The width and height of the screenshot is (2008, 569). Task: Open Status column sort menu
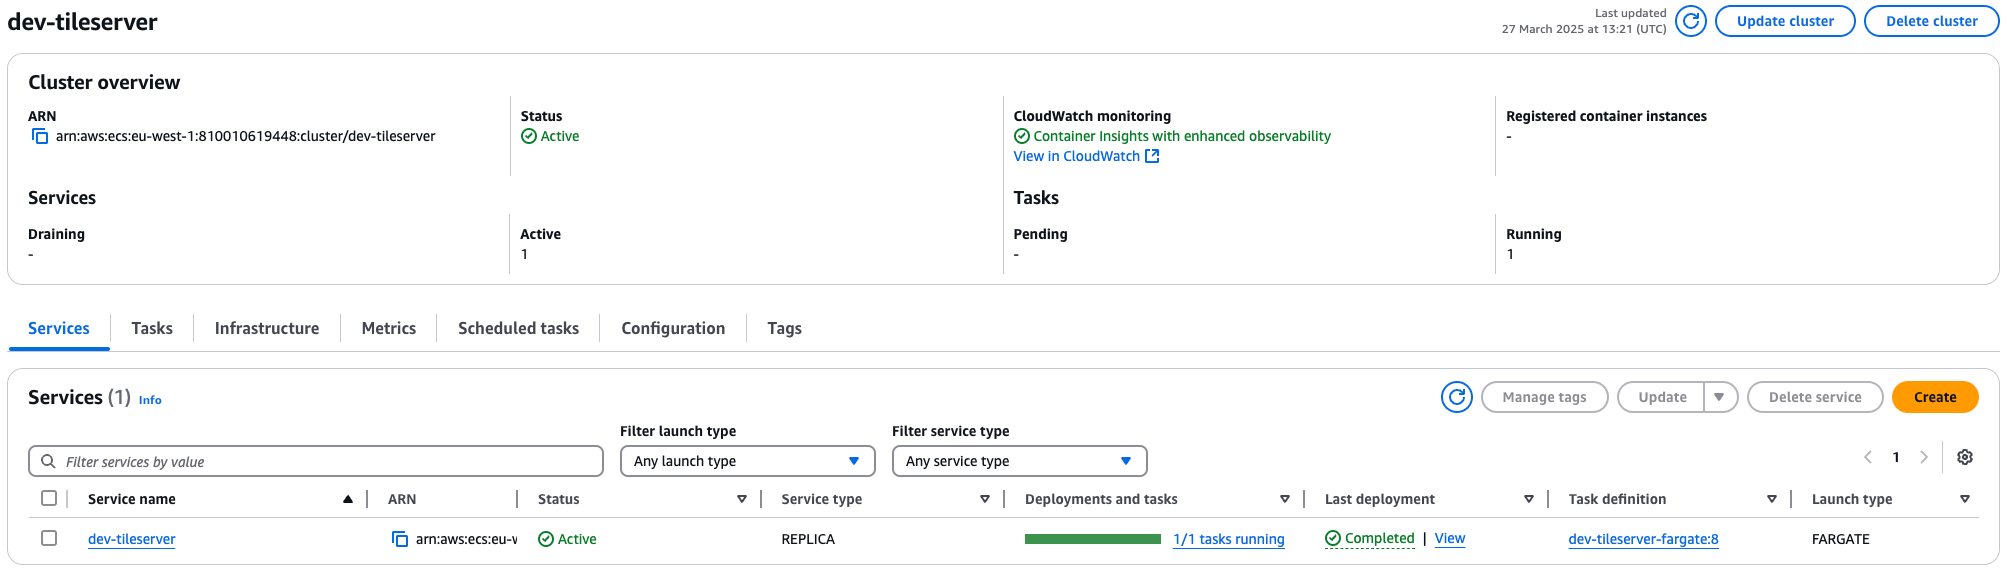tap(742, 499)
